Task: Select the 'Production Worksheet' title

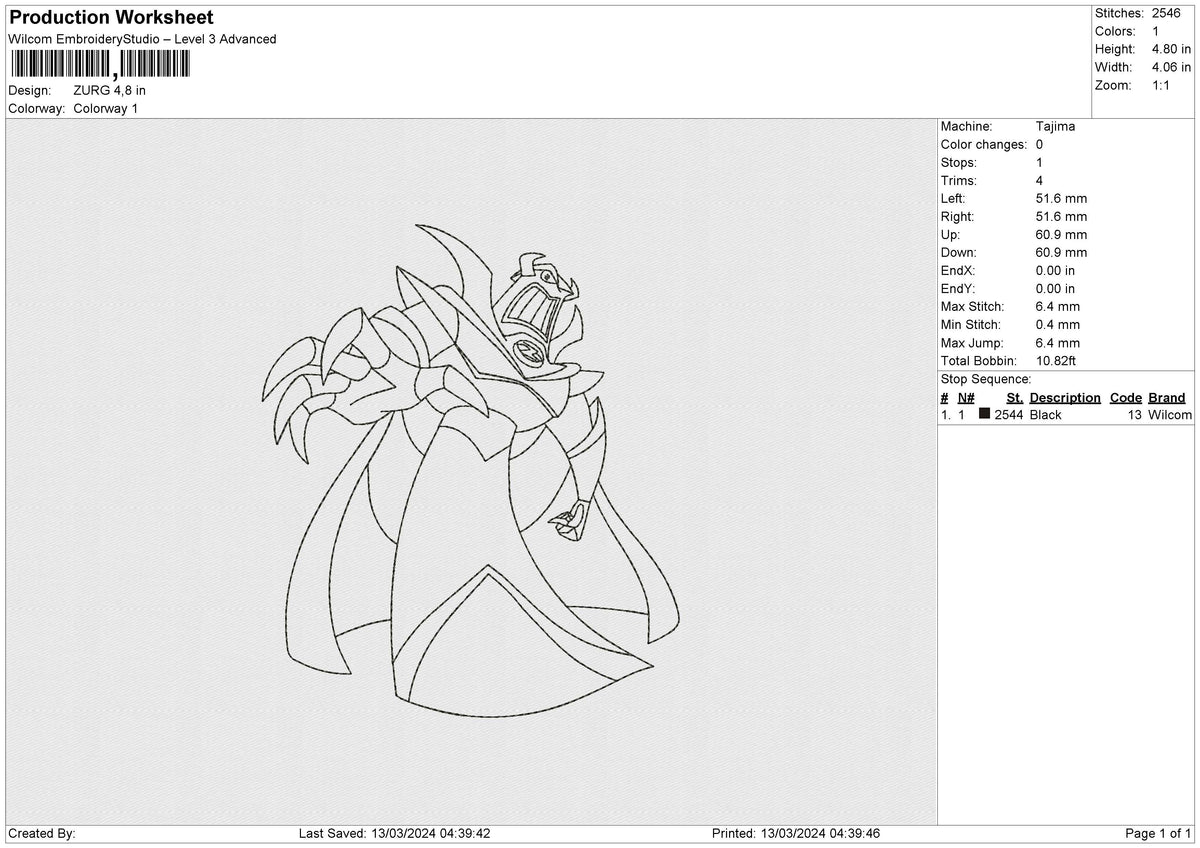Action: [111, 18]
